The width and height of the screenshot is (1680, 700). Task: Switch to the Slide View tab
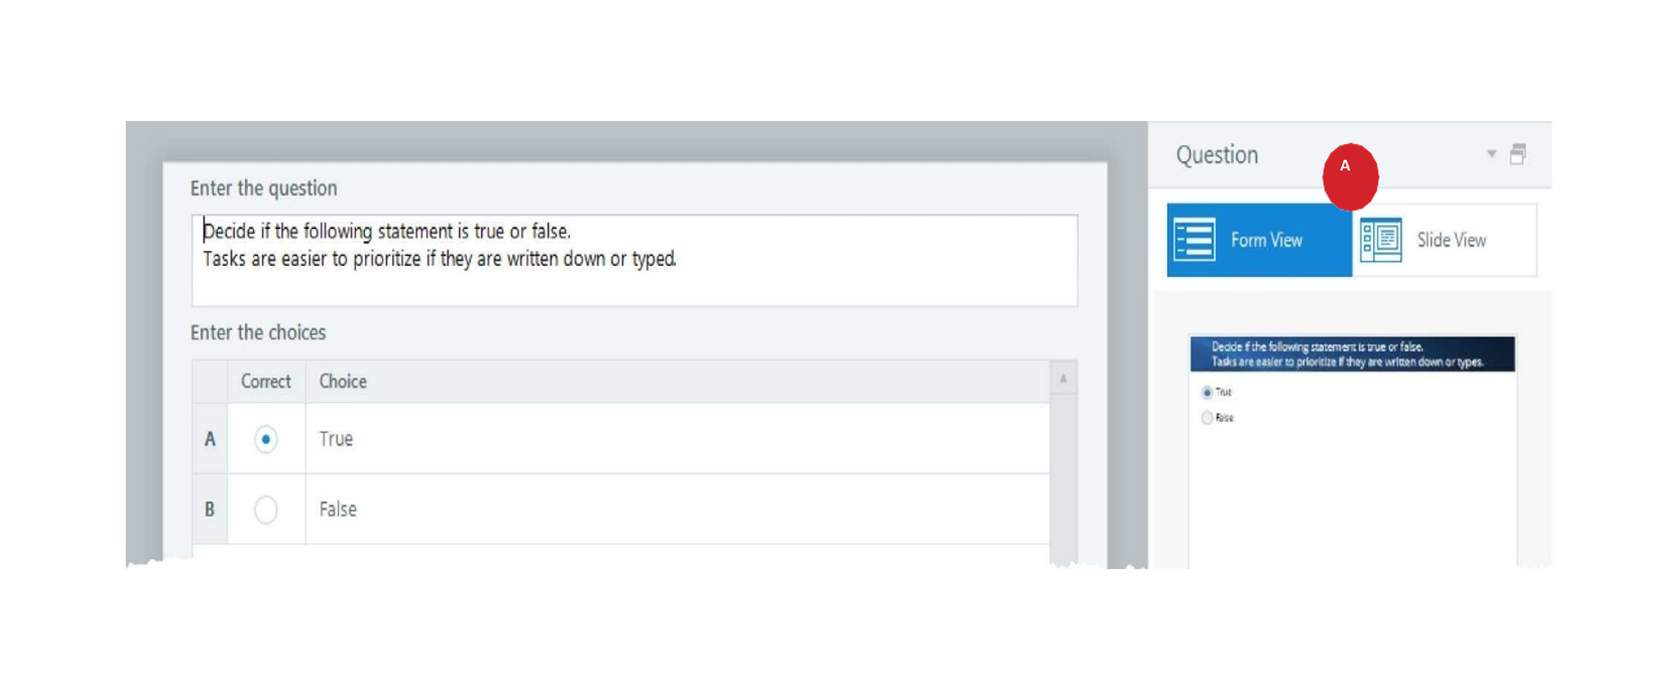point(1444,240)
